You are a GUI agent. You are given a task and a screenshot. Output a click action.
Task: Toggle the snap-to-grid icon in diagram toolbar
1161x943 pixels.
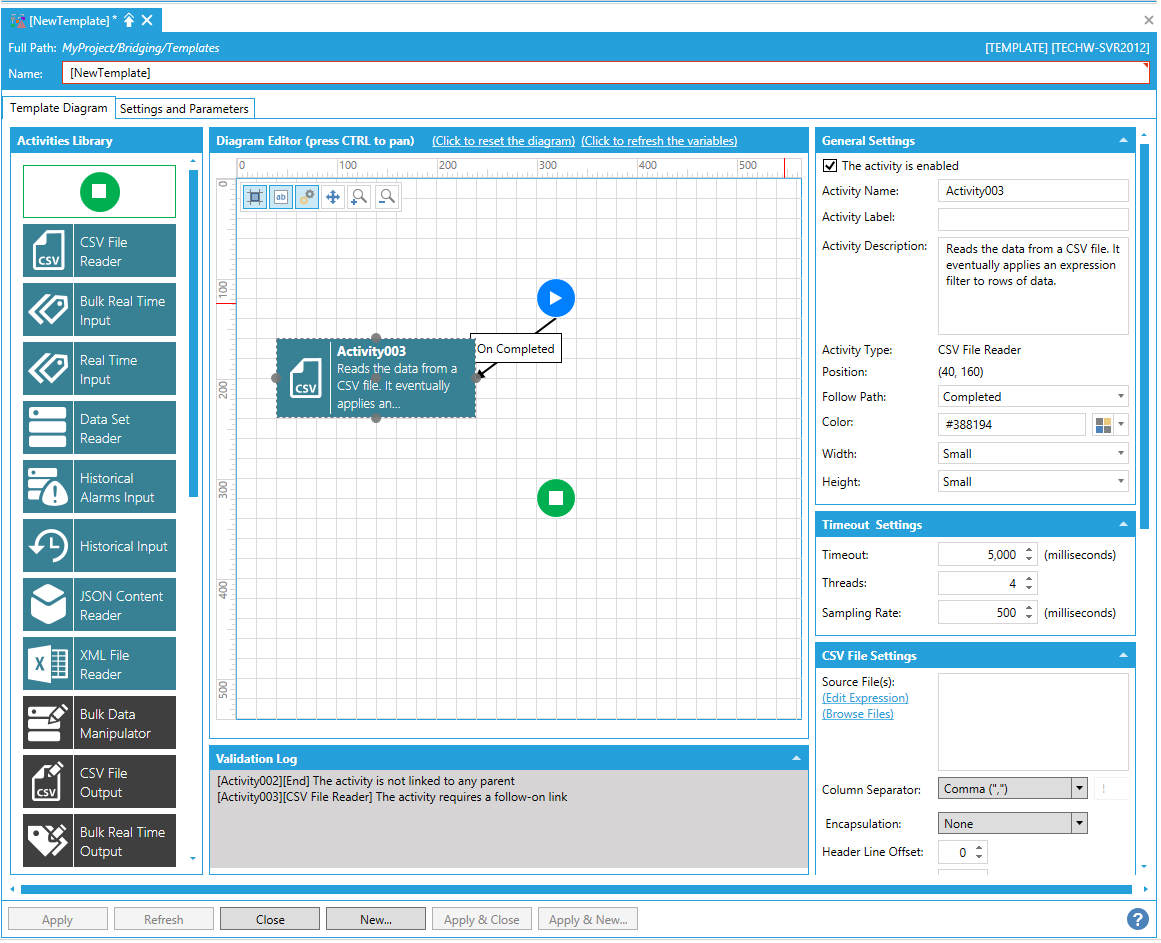[255, 197]
